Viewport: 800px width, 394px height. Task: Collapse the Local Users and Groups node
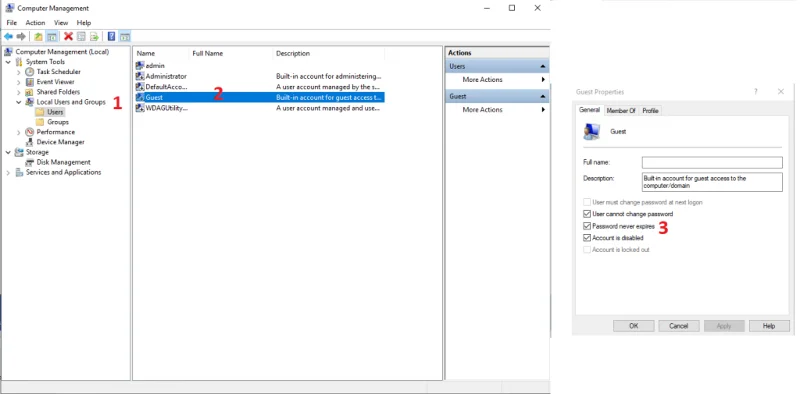[19, 102]
